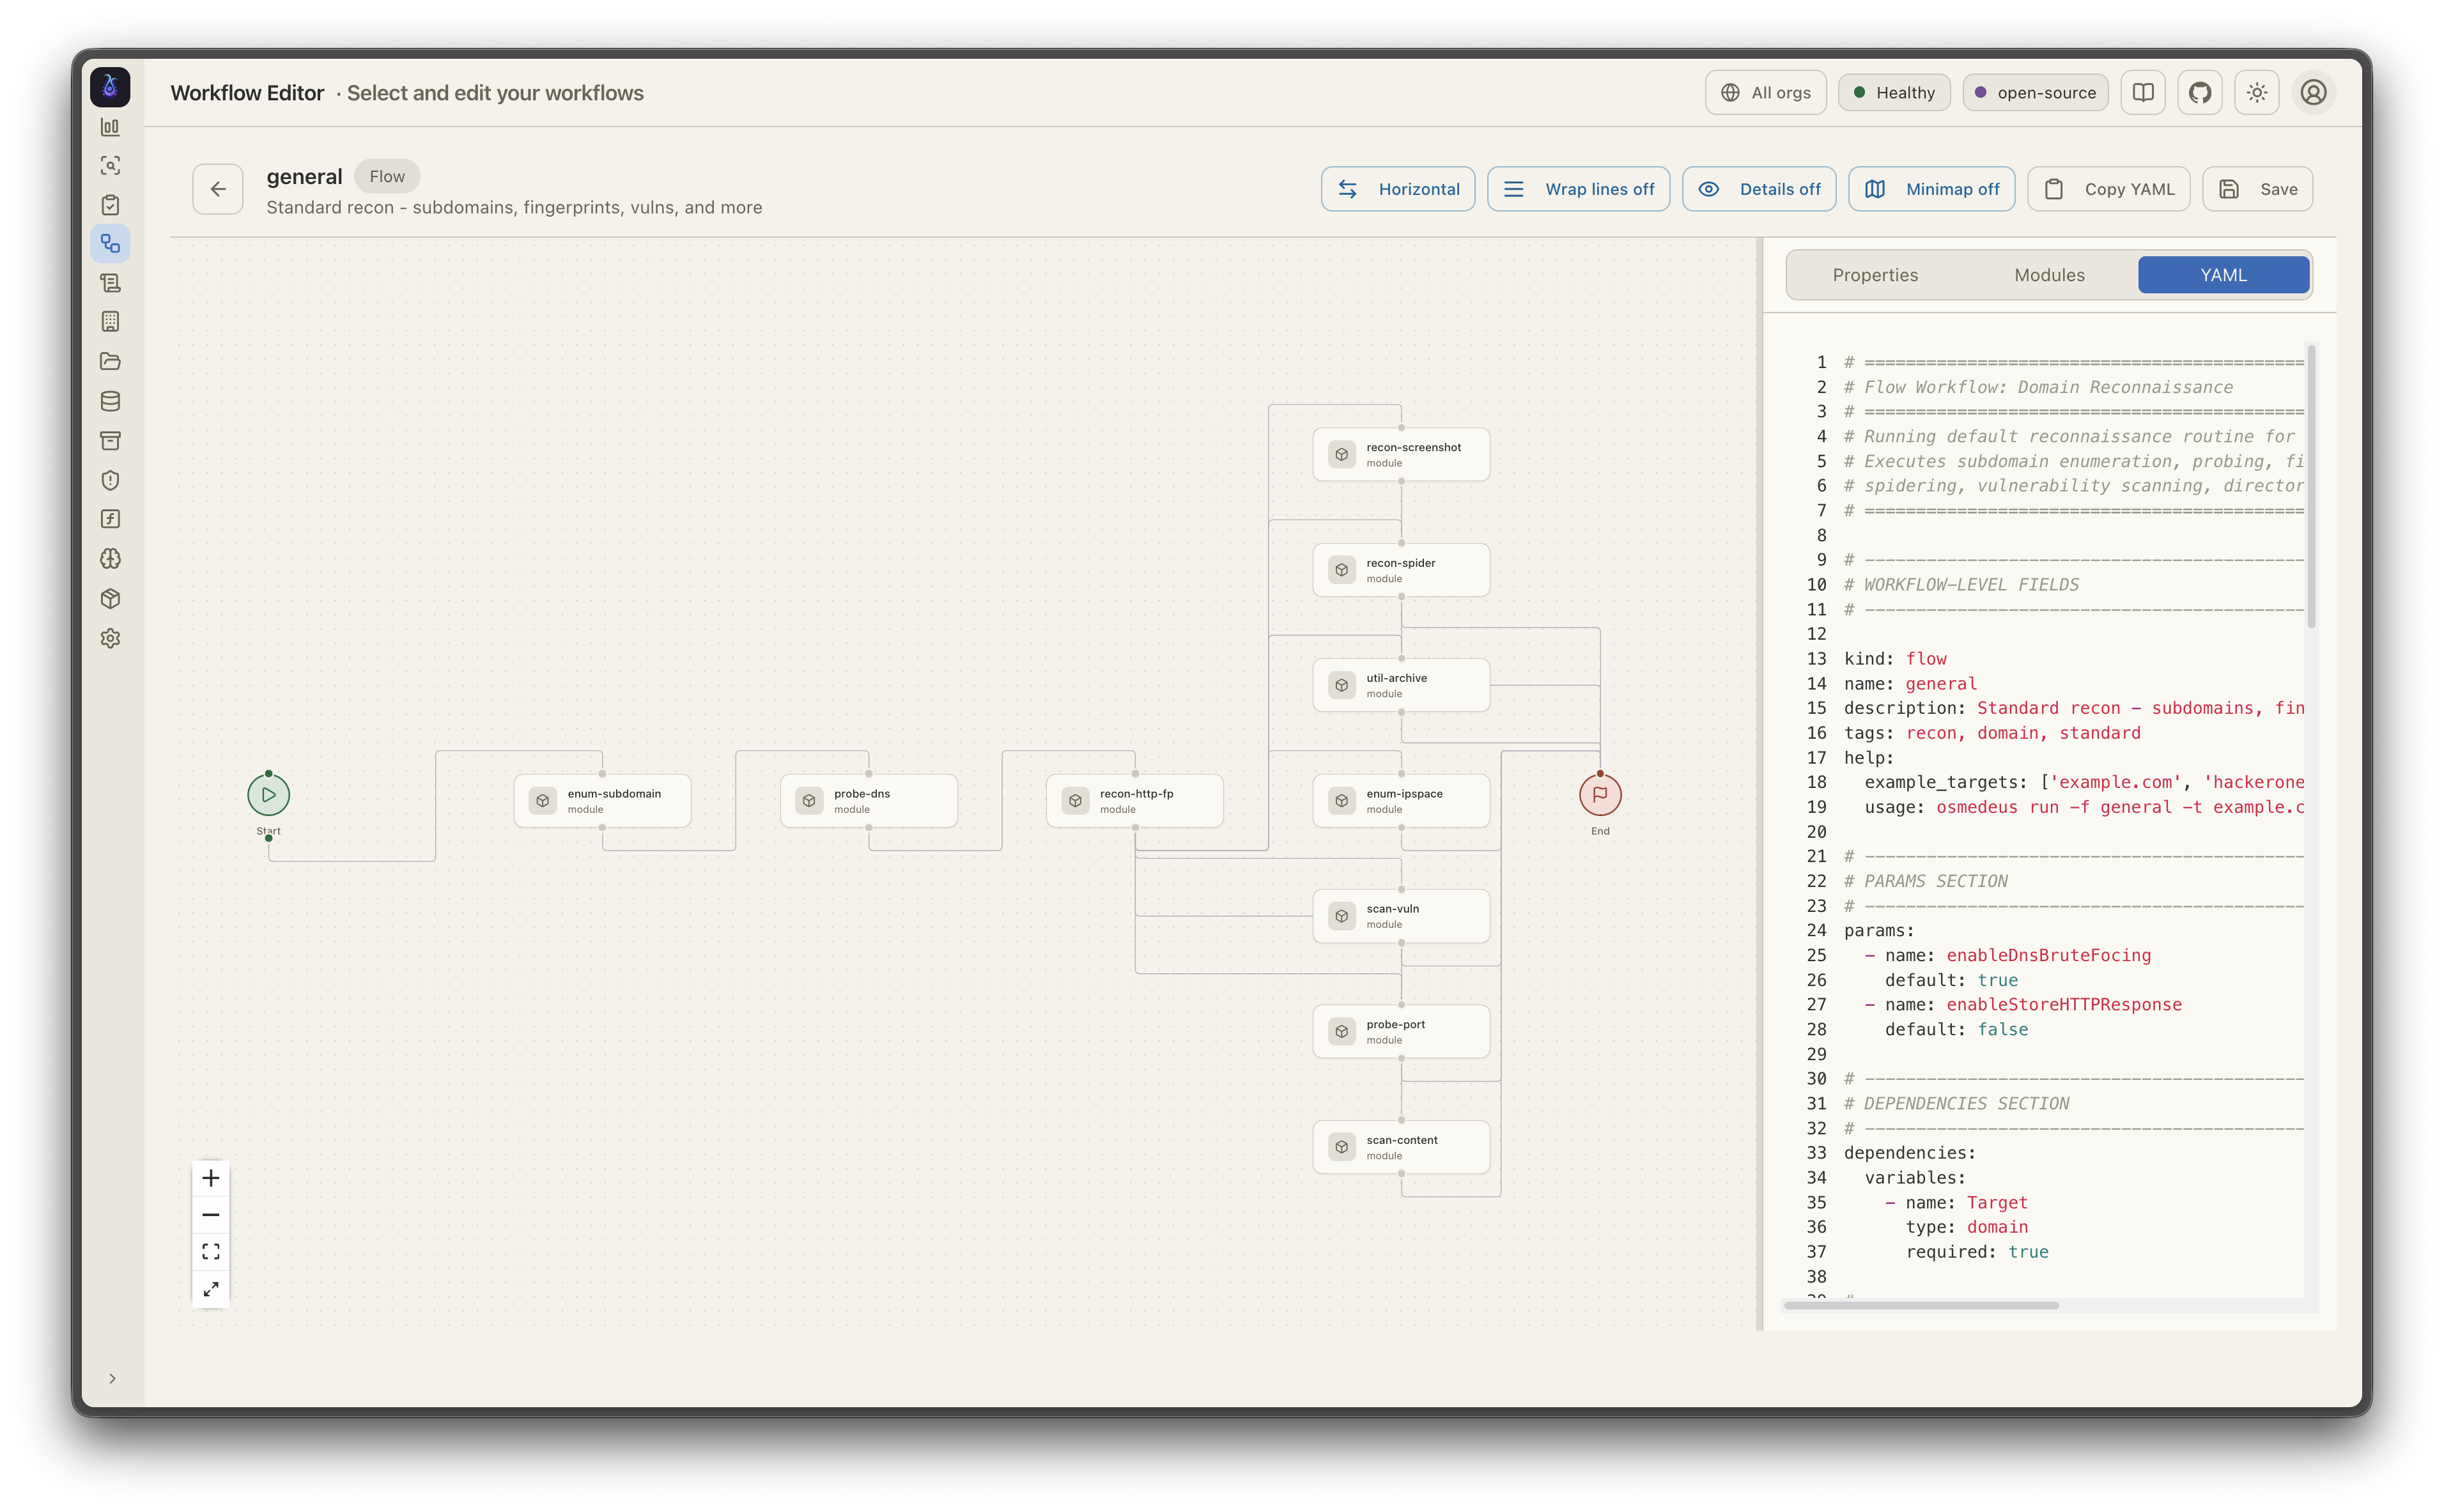2444x1512 pixels.
Task: Open the Osmedeus logo home icon
Action: click(x=110, y=88)
